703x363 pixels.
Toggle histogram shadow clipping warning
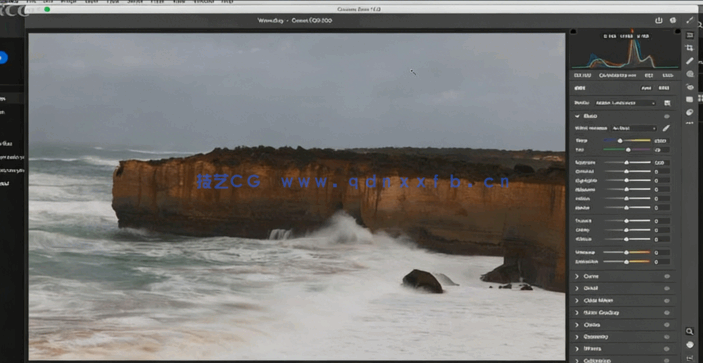[573, 32]
